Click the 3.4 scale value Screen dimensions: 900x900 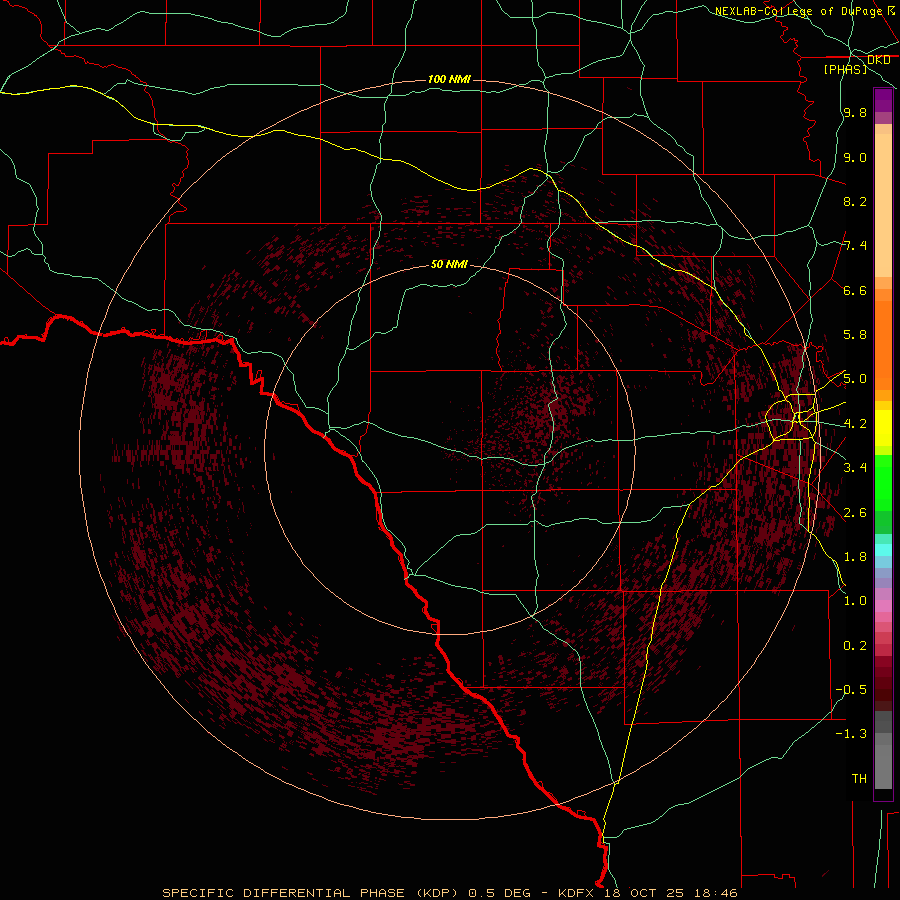(x=855, y=468)
